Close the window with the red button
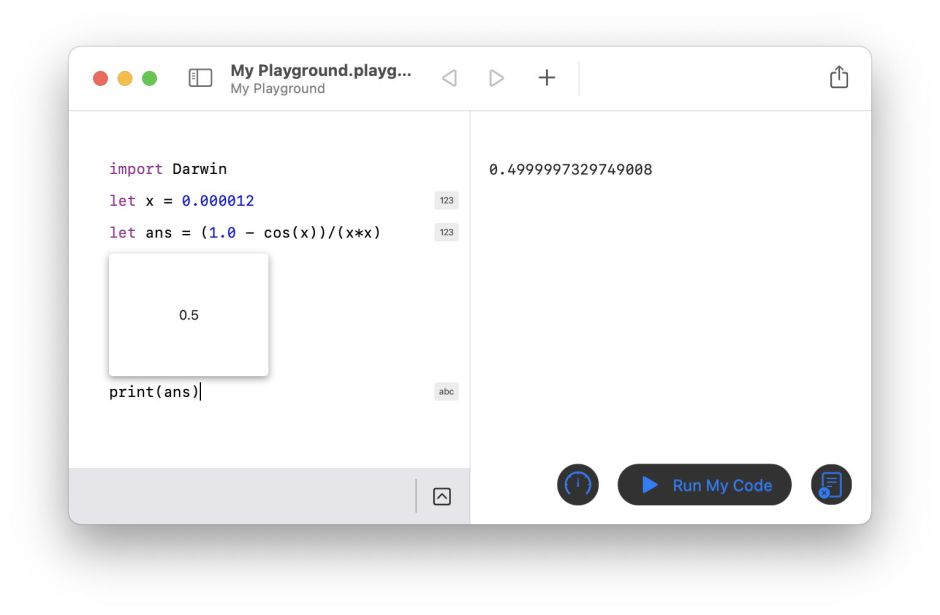Image resolution: width=940 pixels, height=615 pixels. 100,78
